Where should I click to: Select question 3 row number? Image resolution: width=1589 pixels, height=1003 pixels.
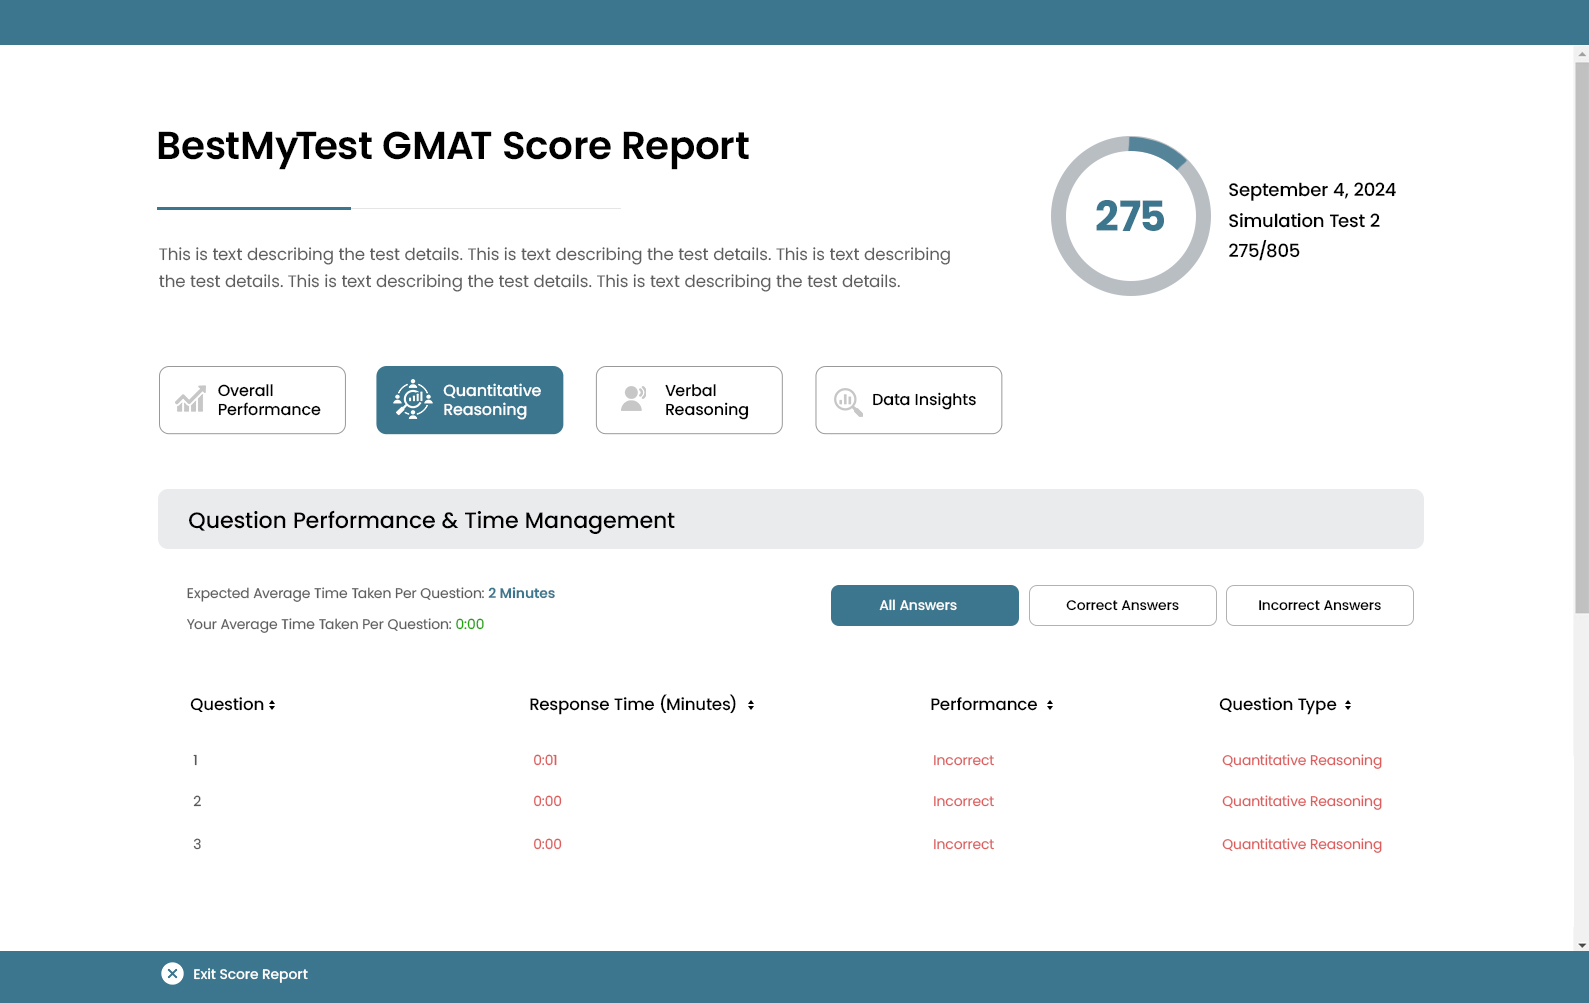point(197,844)
